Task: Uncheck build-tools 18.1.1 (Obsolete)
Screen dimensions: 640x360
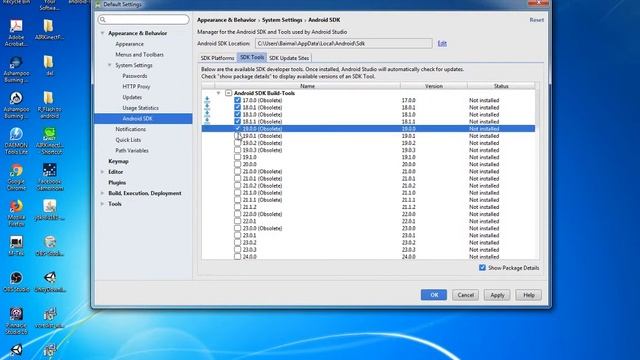Action: tap(238, 121)
